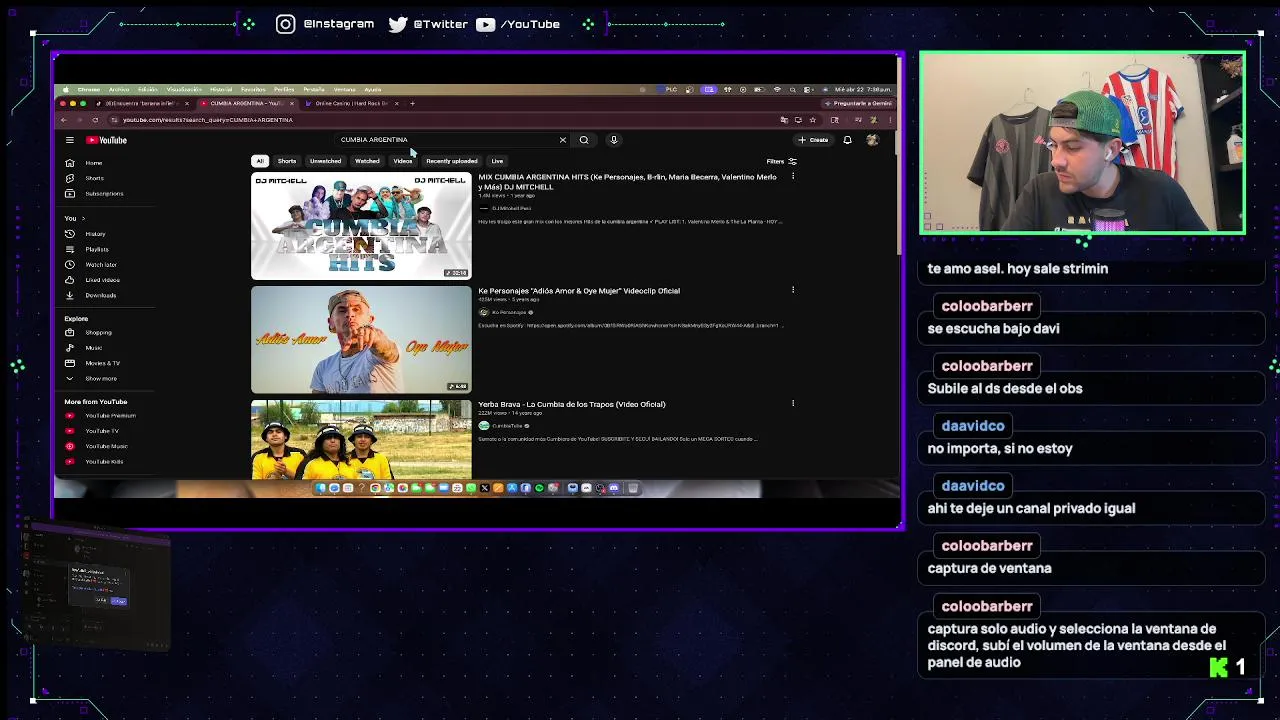The height and width of the screenshot is (720, 1280).
Task: Click the YouTube Kids icon
Action: tap(69, 461)
